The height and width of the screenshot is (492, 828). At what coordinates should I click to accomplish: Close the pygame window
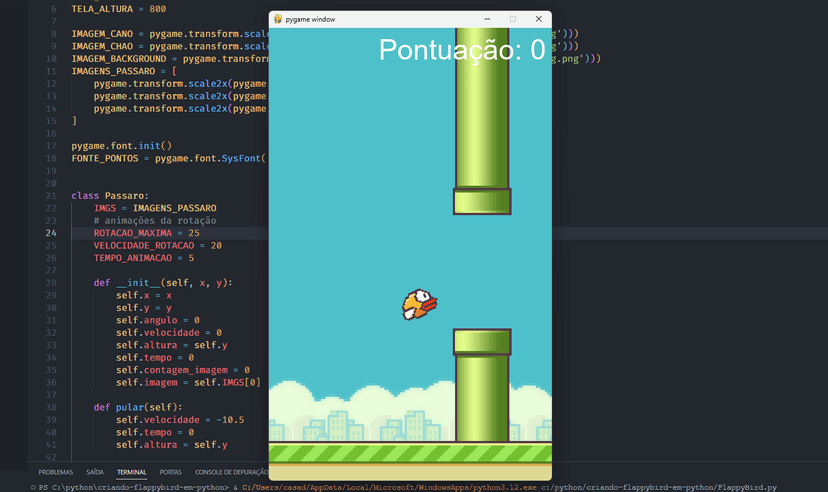pos(538,19)
